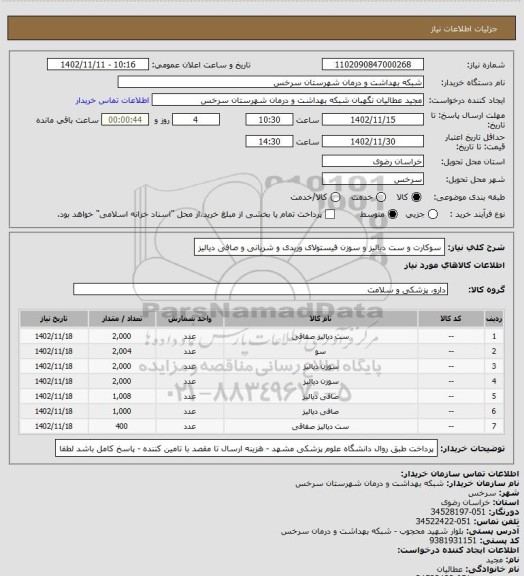The image size is (524, 576).
Task: Click the goods group field دارو، پزشکی و سلامت
Action: click(260, 289)
